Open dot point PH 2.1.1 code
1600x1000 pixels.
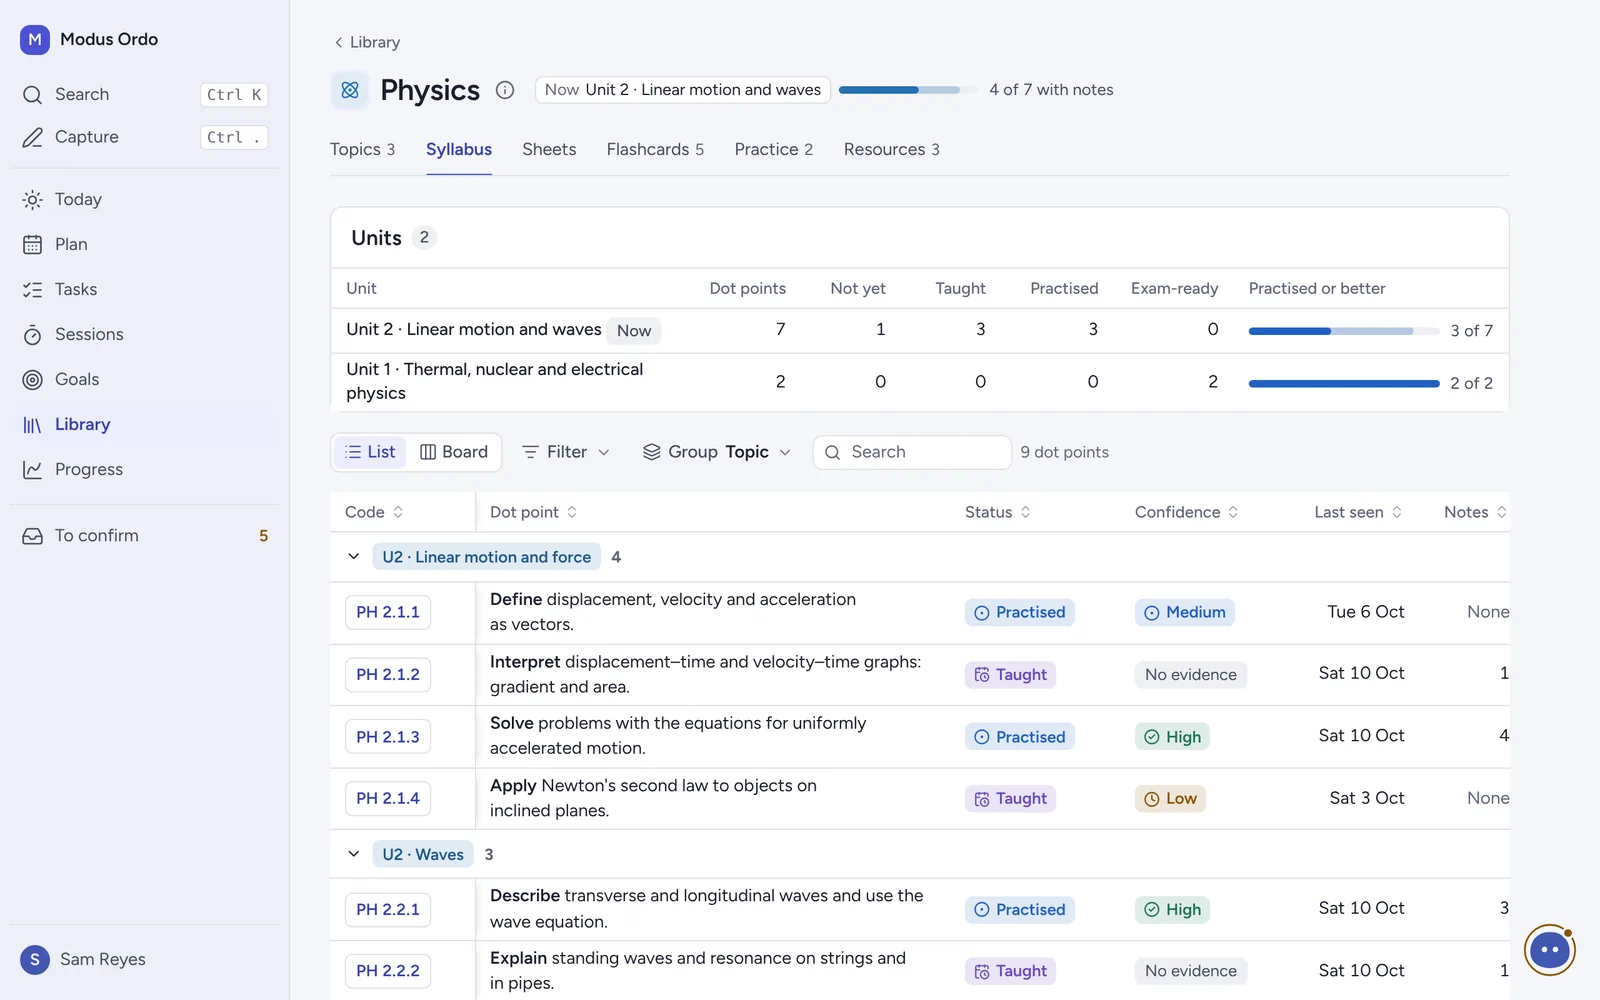pos(388,612)
